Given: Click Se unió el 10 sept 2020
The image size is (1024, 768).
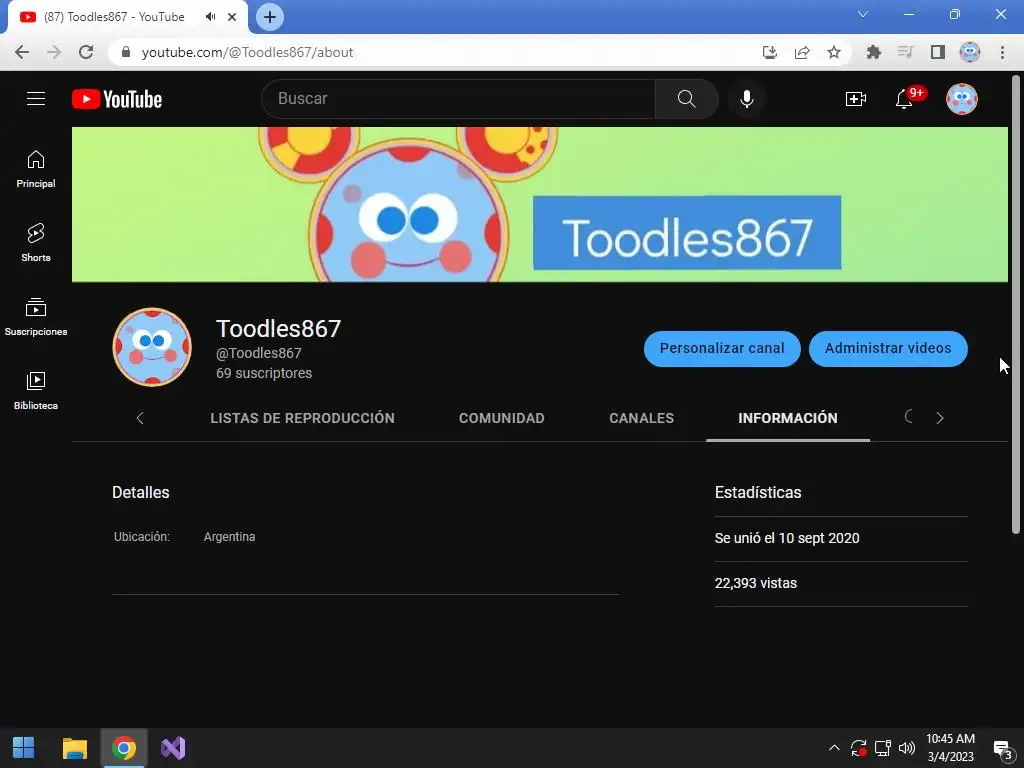Looking at the screenshot, I should coord(787,538).
